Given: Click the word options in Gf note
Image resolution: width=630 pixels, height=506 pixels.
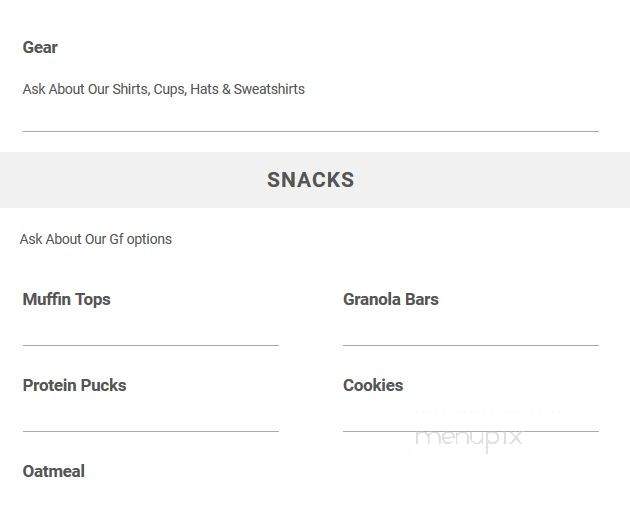Looking at the screenshot, I should pos(149,240).
